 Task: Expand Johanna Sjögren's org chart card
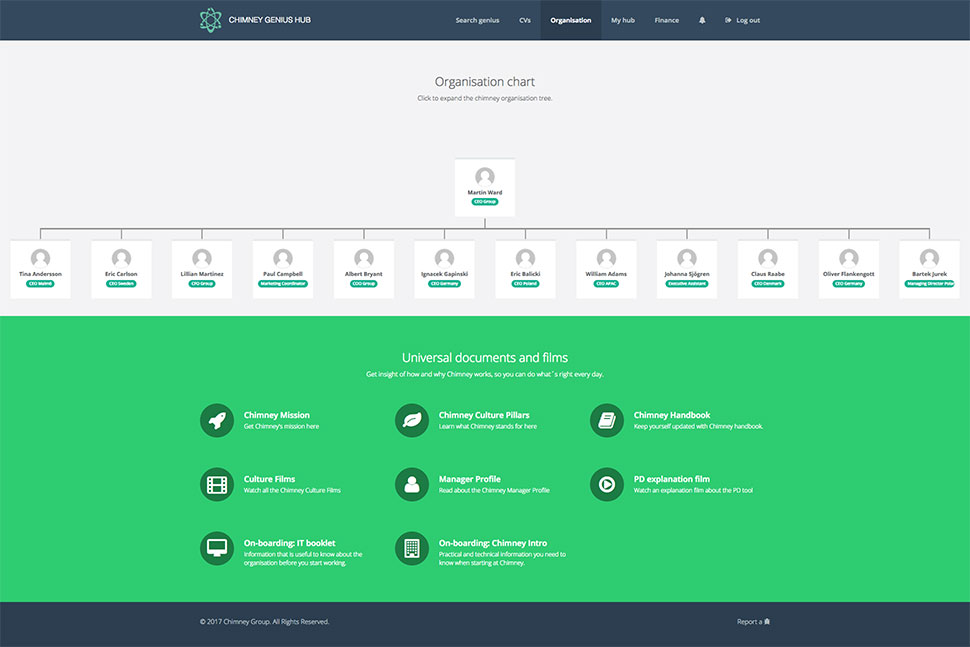point(687,268)
